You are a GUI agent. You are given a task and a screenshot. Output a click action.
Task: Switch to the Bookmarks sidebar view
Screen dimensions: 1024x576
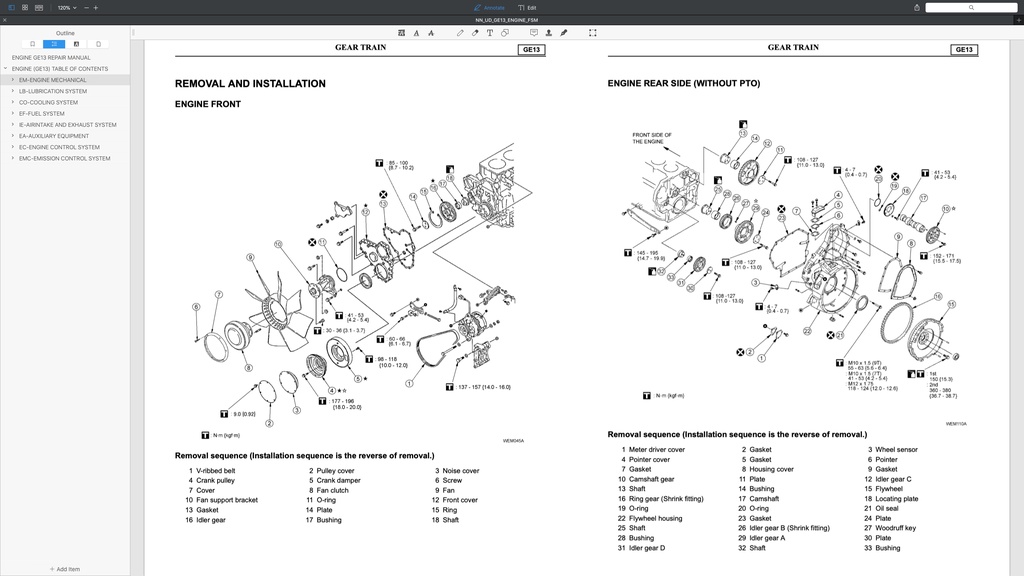coord(33,44)
